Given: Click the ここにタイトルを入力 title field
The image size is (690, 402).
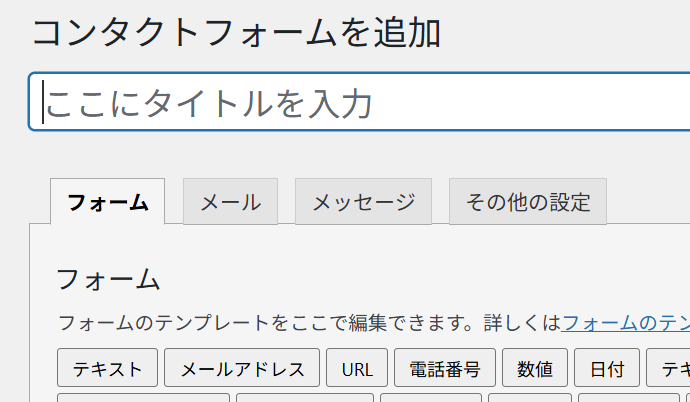Looking at the screenshot, I should (x=359, y=102).
